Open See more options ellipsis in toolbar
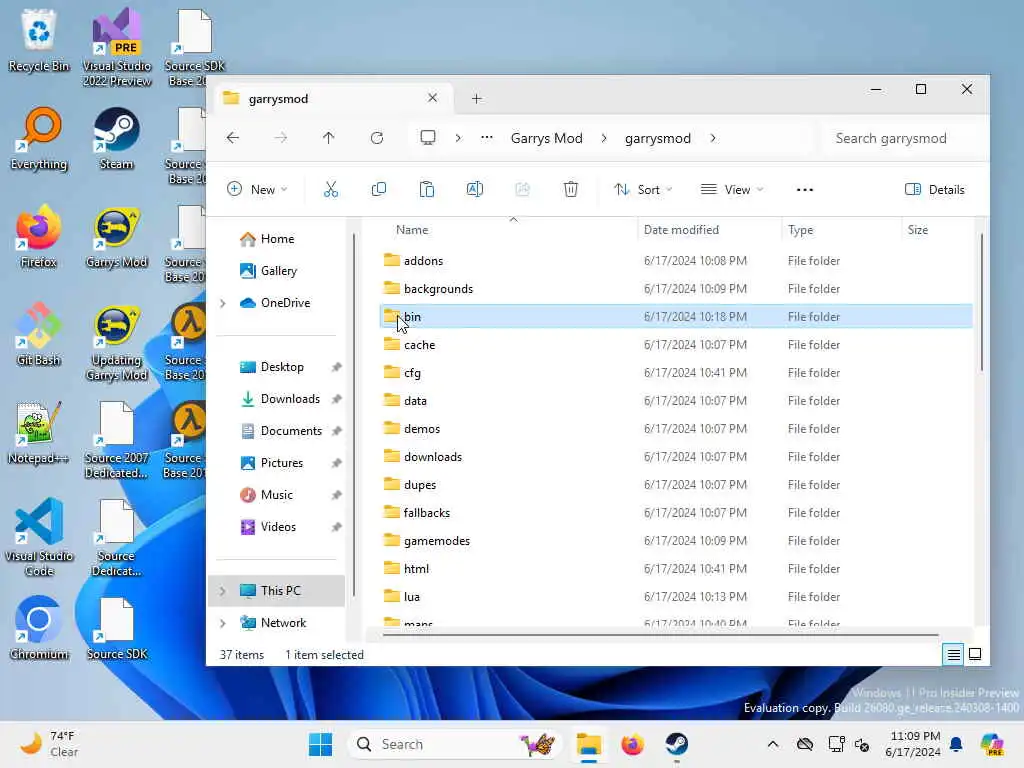Image resolution: width=1024 pixels, height=768 pixels. [x=805, y=189]
